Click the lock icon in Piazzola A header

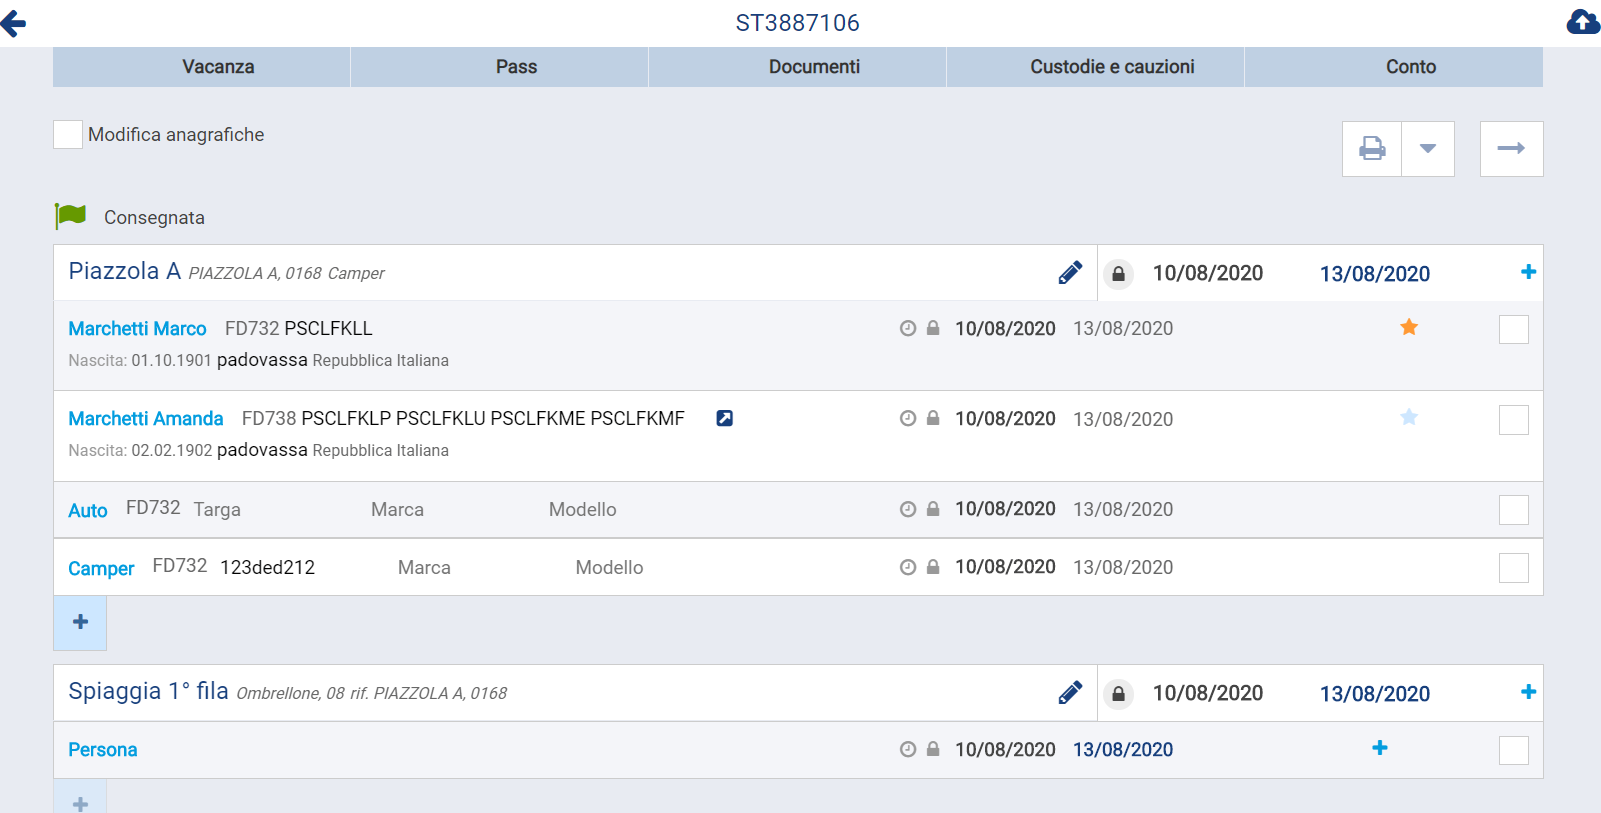1119,274
